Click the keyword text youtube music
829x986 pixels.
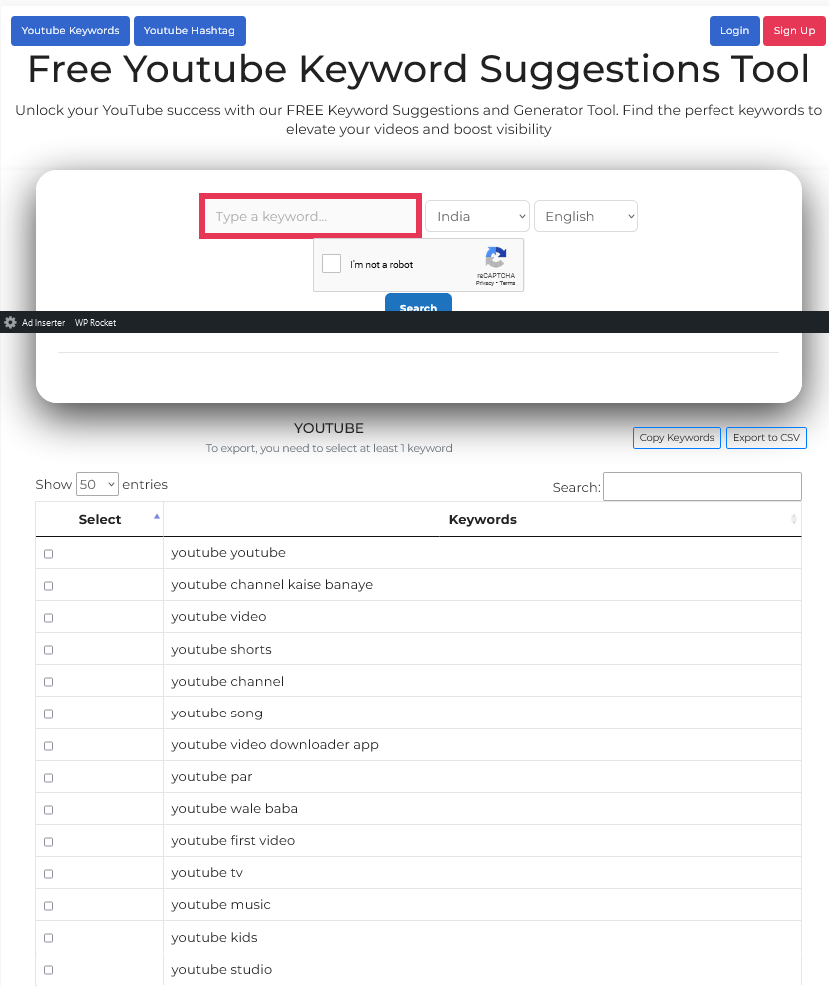pos(221,905)
